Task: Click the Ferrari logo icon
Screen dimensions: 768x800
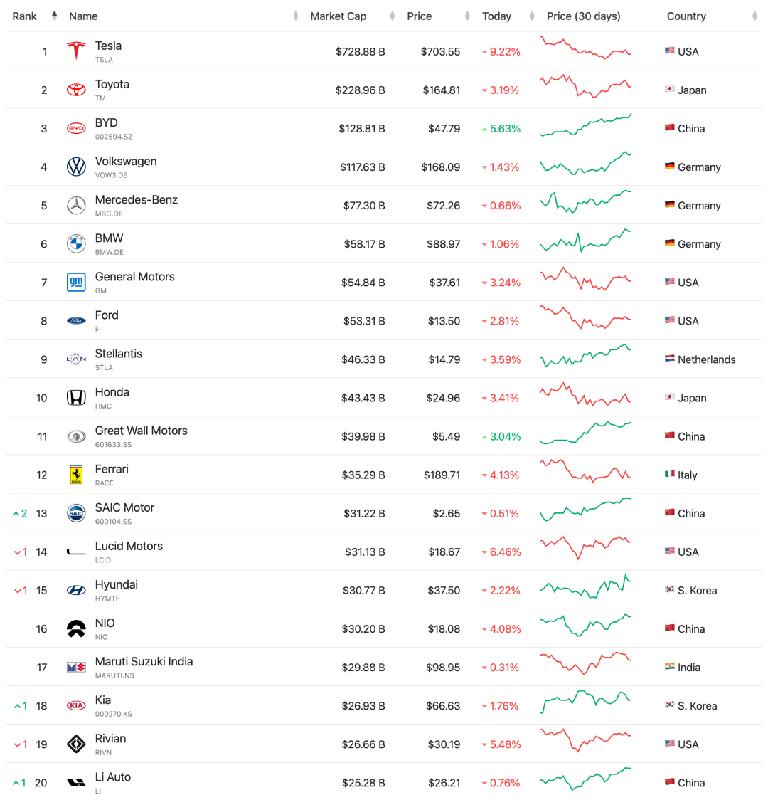Action: pyautogui.click(x=76, y=474)
